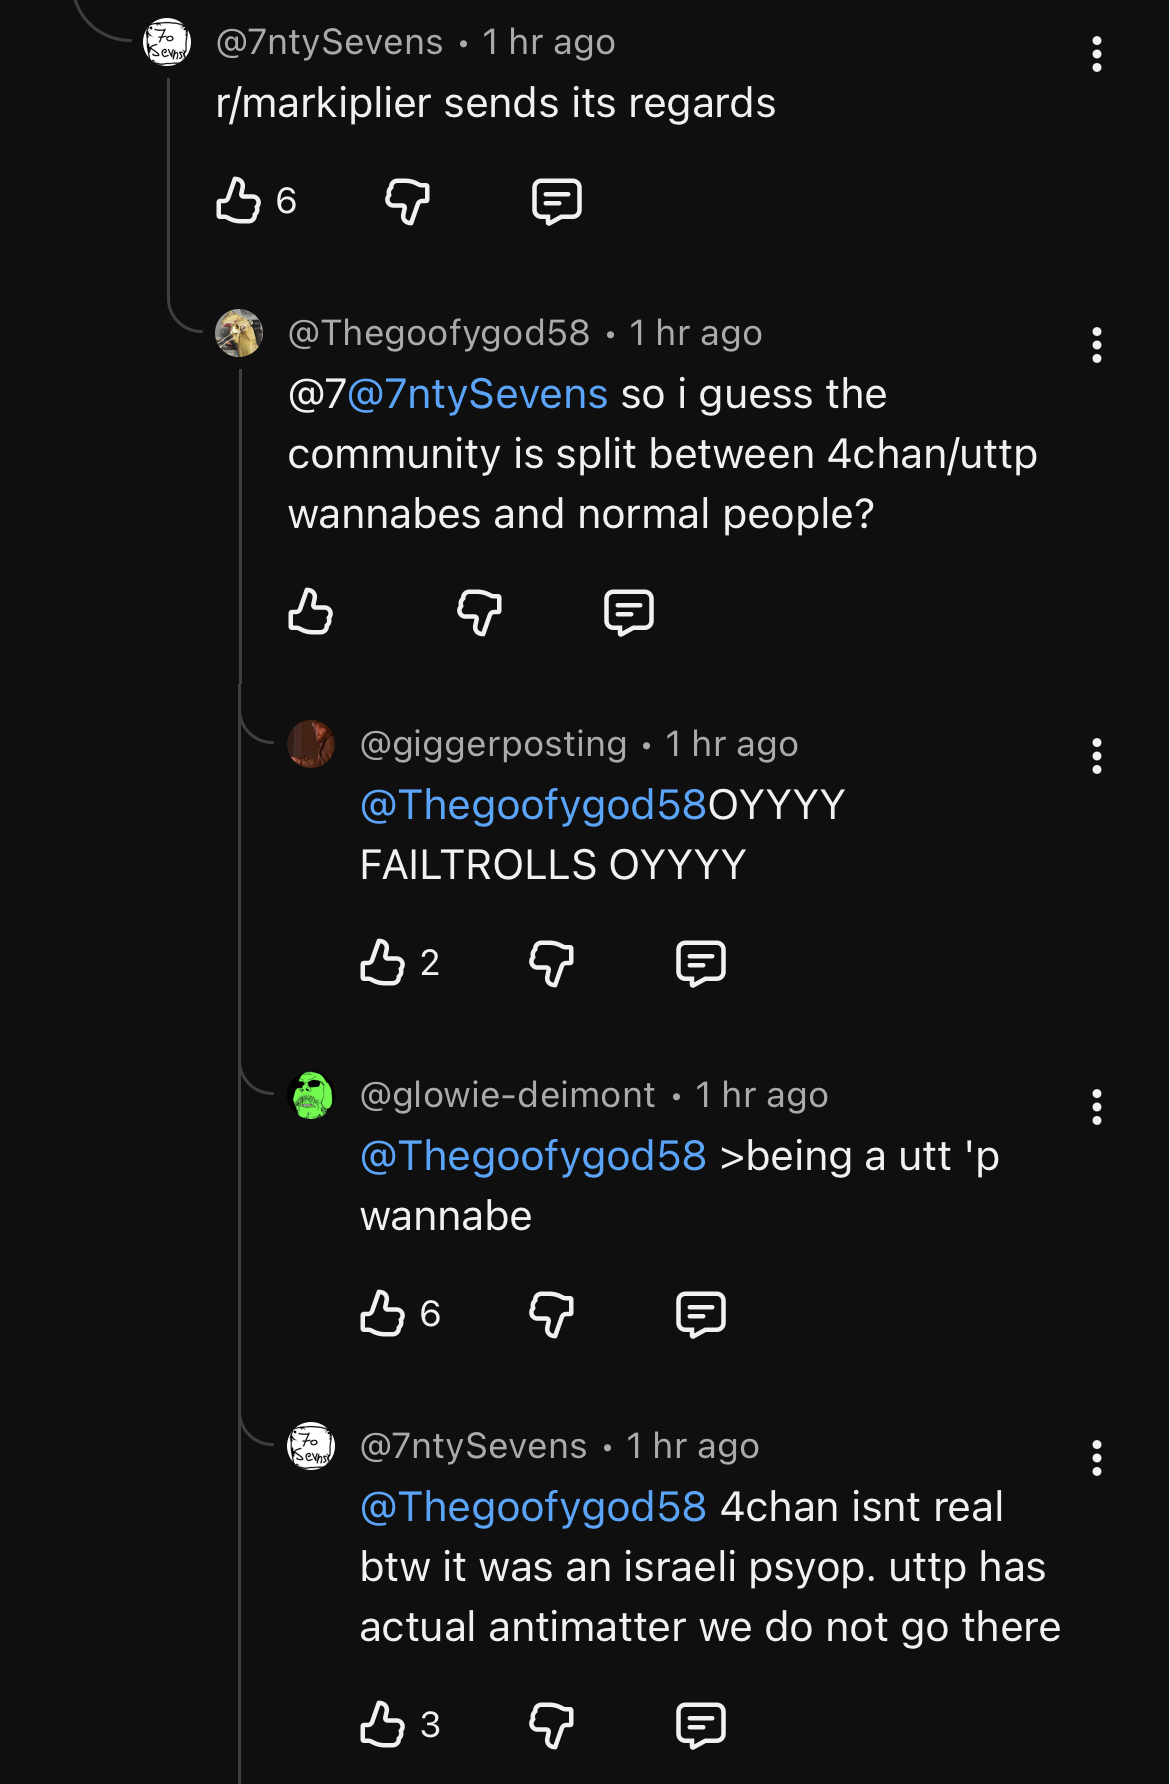The width and height of the screenshot is (1170, 1784).
Task: Like Thegoofygod58's community split comment
Action: [310, 612]
